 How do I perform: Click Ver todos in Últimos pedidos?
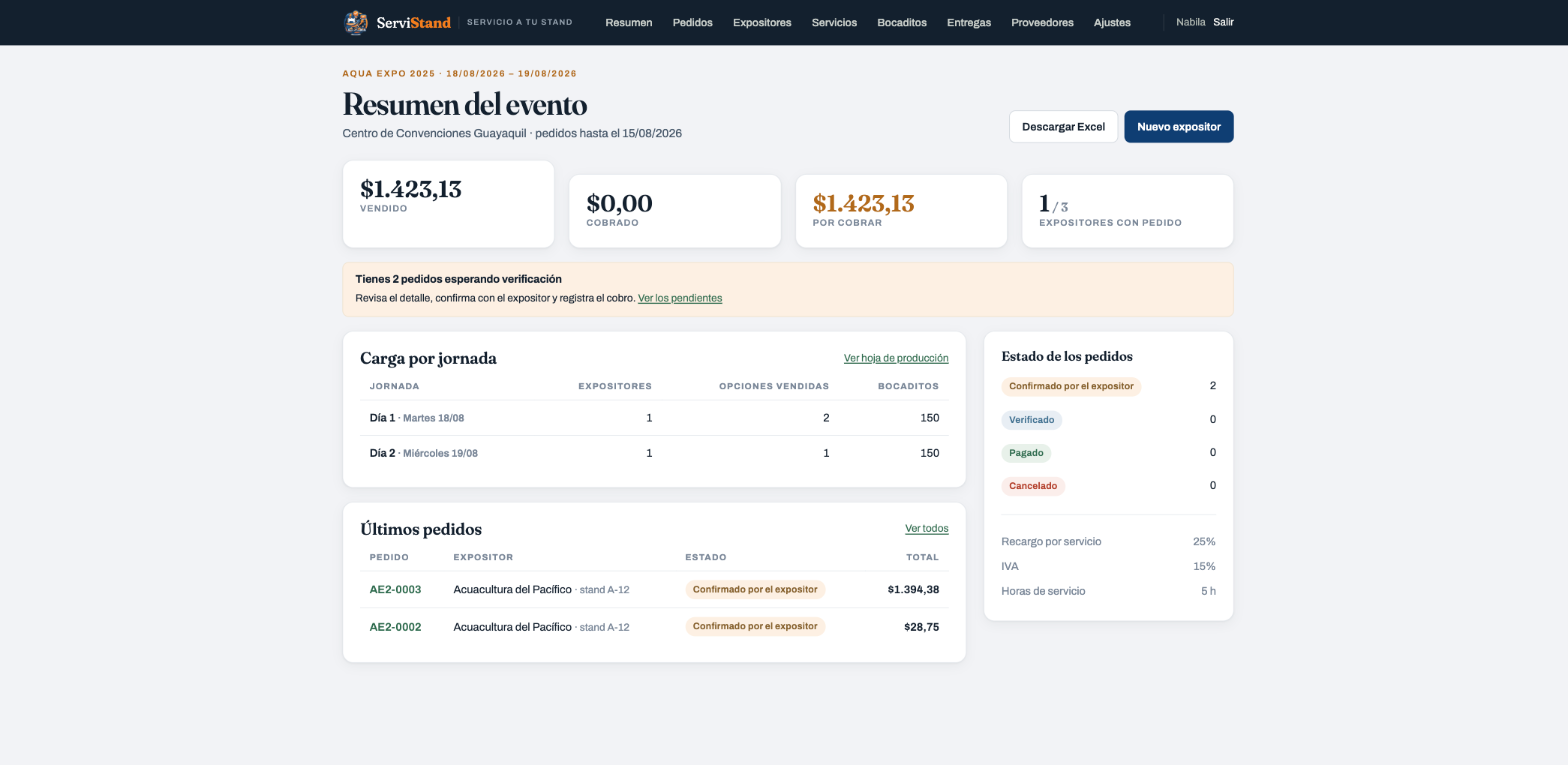927,528
